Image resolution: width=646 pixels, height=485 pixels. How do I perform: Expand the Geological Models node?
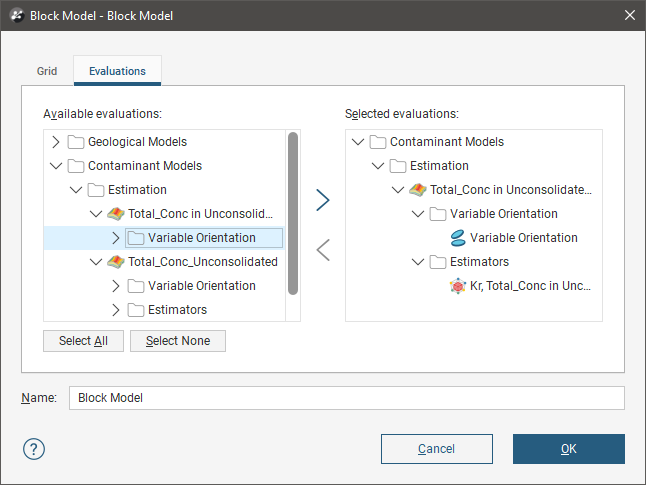55,142
